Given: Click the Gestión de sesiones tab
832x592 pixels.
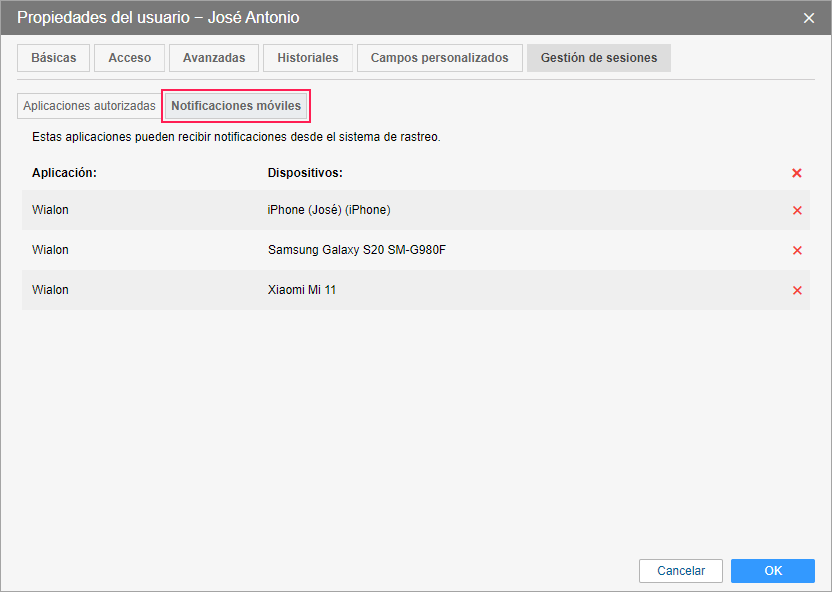Looking at the screenshot, I should coord(599,58).
